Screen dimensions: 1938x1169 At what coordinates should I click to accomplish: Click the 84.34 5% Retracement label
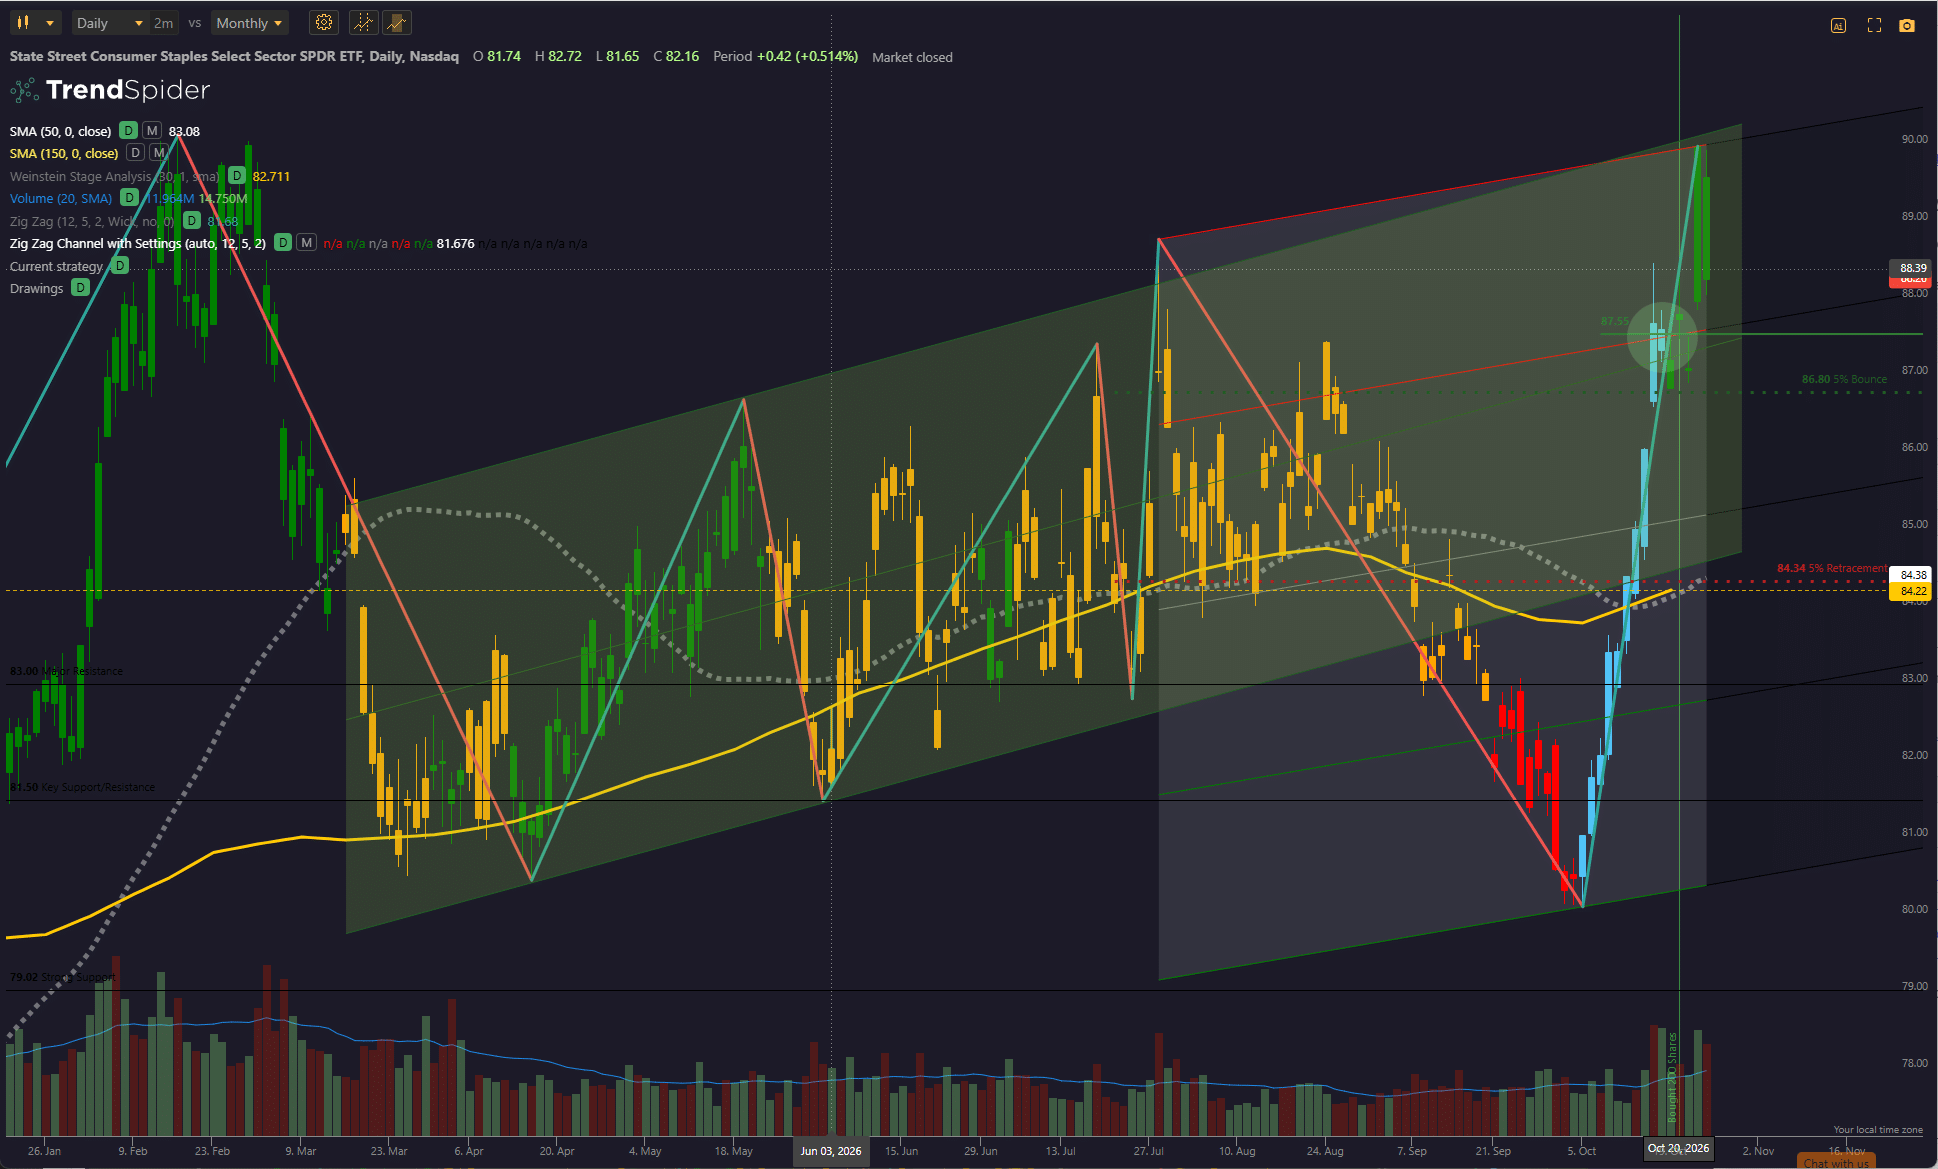pos(1831,568)
